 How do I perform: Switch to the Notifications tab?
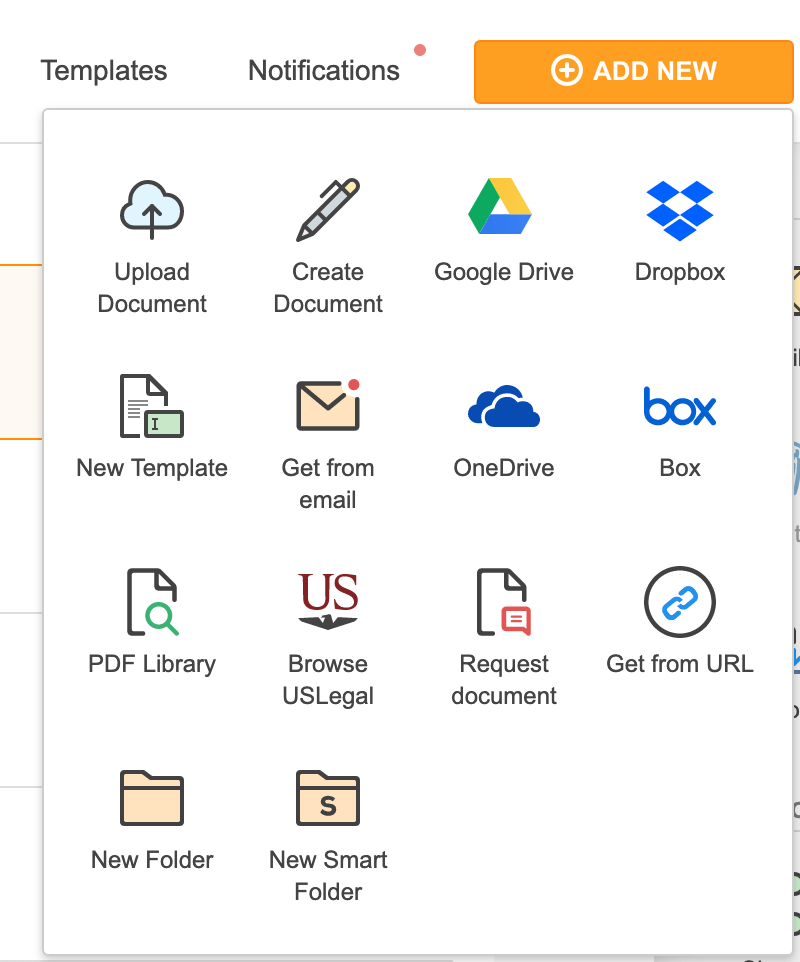coord(324,71)
